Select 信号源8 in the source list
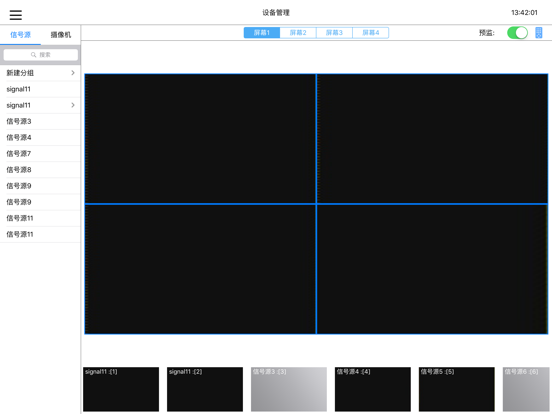Screen dimensions: 552x414 [40, 170]
